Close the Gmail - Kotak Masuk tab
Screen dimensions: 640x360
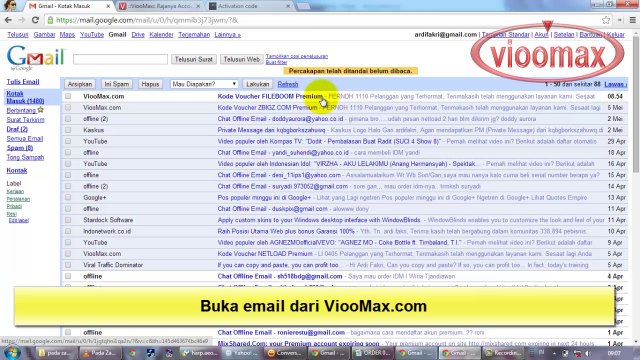pyautogui.click(x=108, y=6)
